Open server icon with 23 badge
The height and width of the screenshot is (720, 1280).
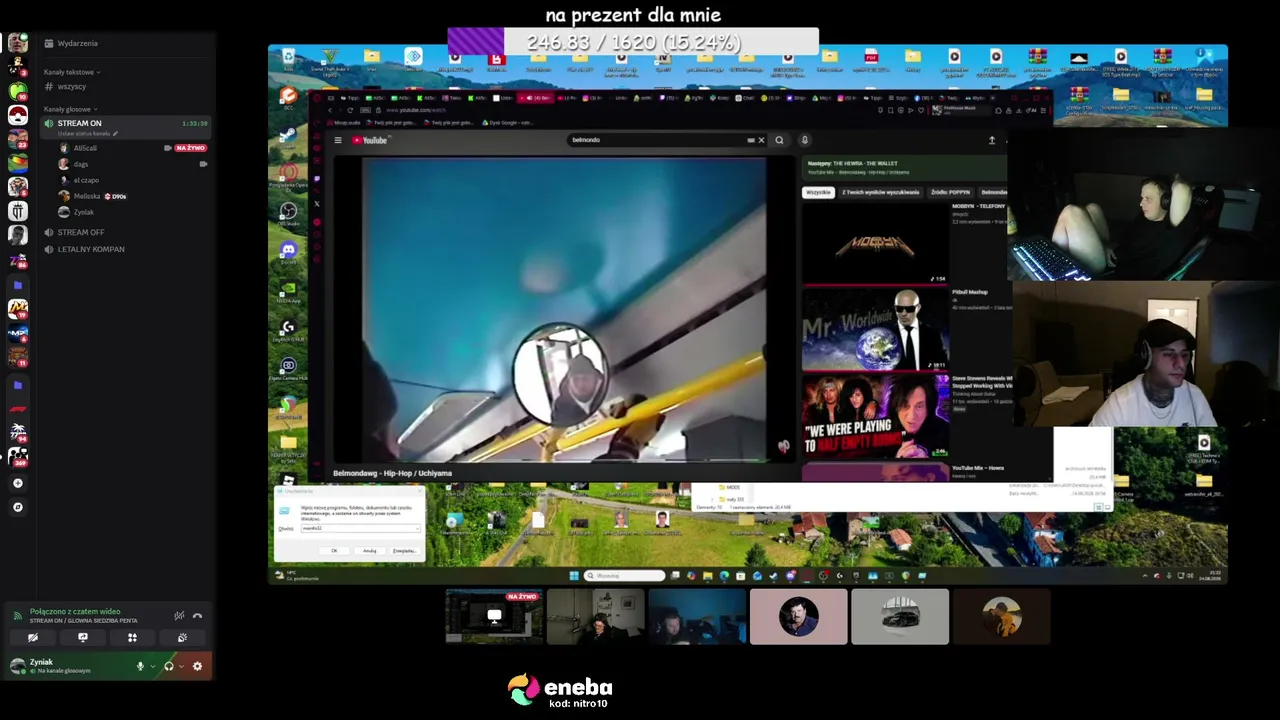pos(18,139)
